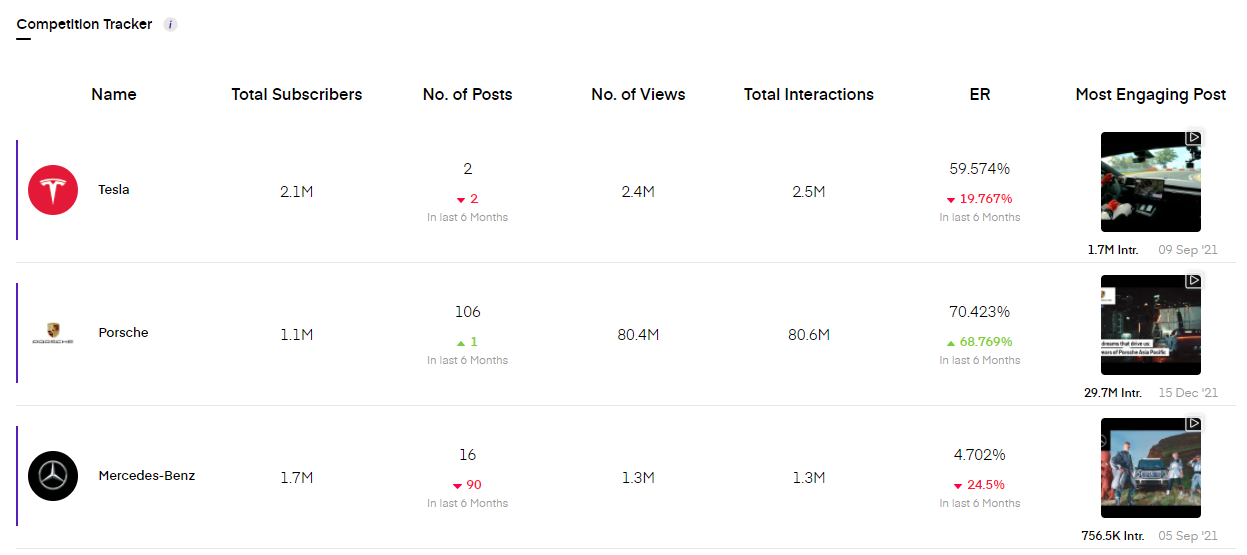Sort by No. of Posts header
1247x555 pixels.
(x=467, y=95)
